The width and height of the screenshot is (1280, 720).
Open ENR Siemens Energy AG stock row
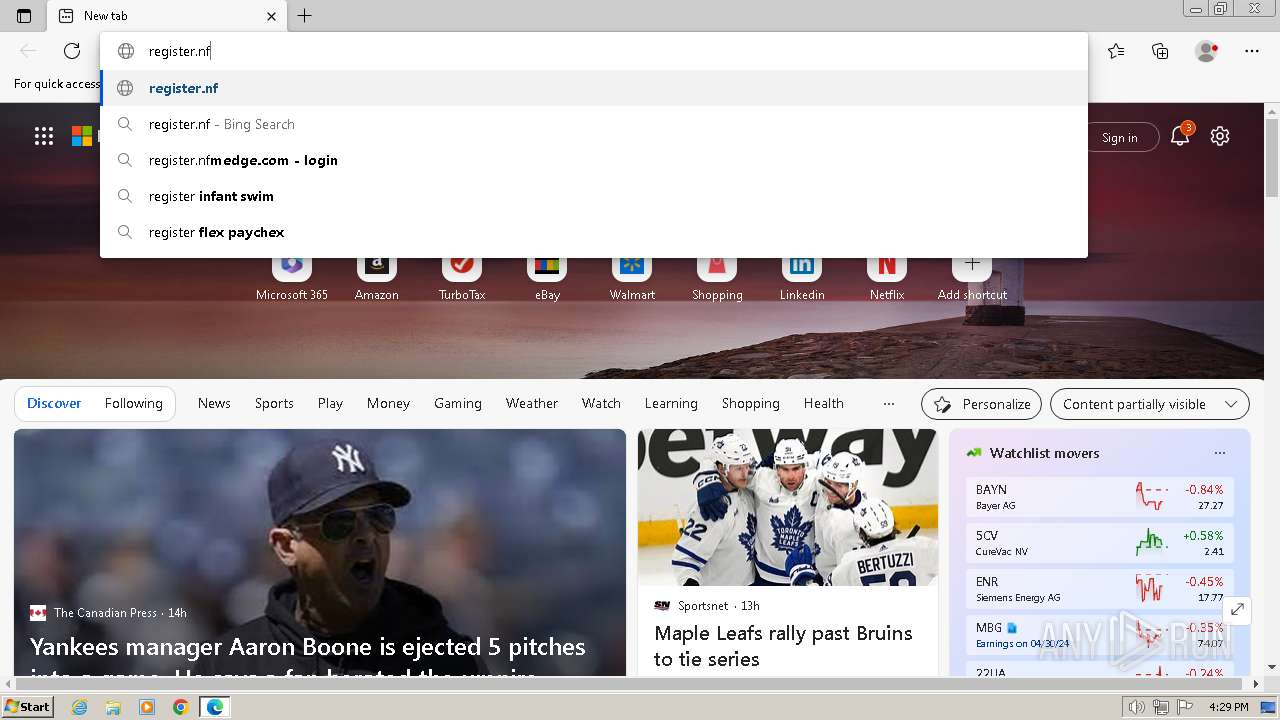coord(1099,589)
